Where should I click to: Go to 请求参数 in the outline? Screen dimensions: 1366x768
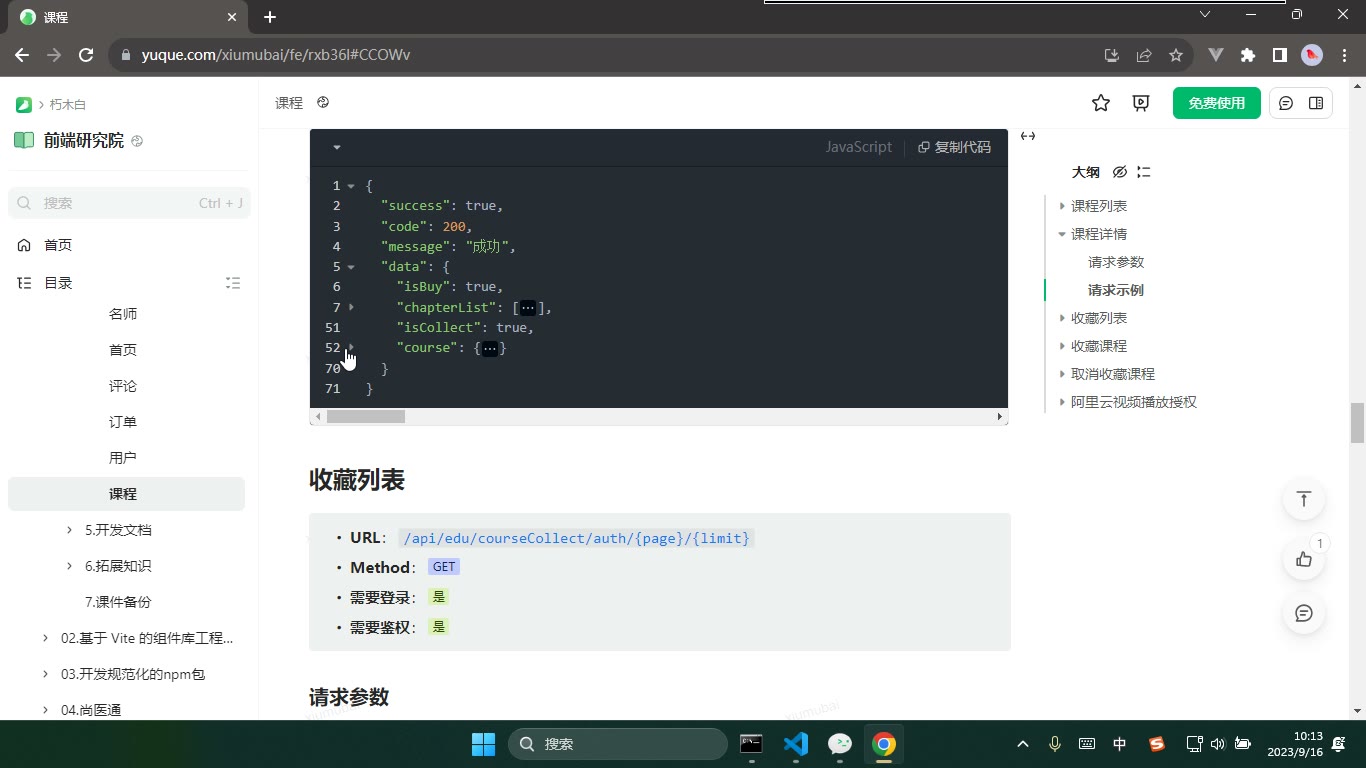tap(1116, 262)
